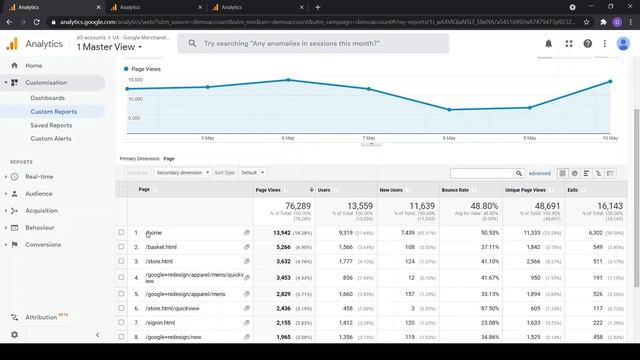Go back with the browser back arrow
640x360 pixels.
coord(9,22)
